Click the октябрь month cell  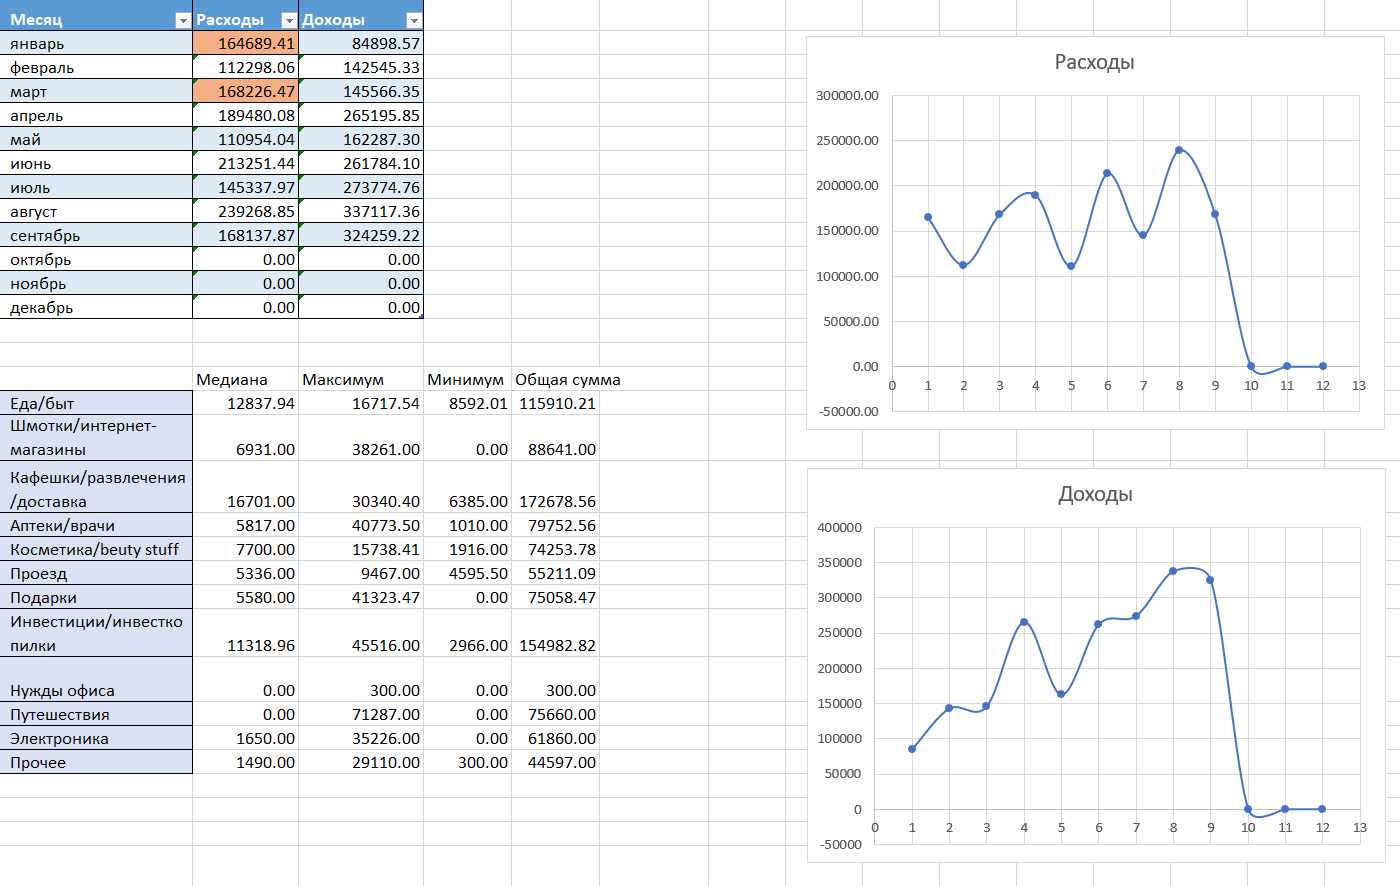click(x=96, y=259)
